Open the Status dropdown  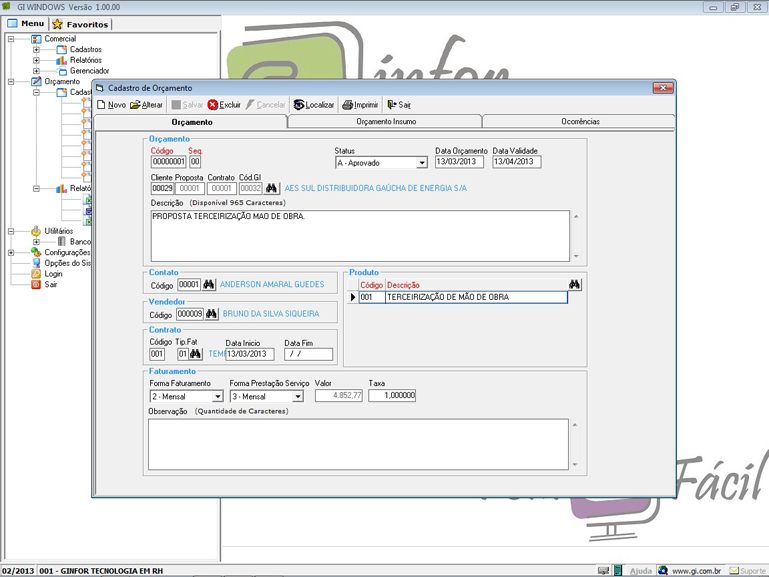[x=422, y=163]
